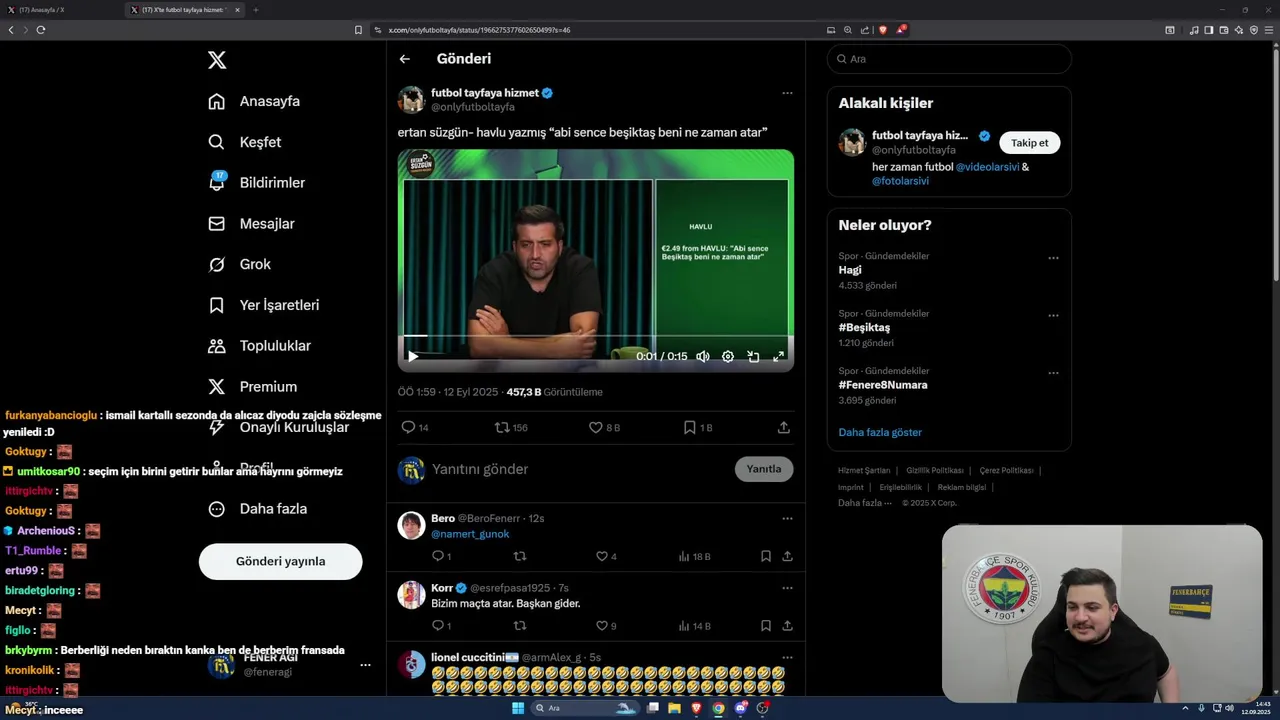Open Chrome from the taskbar
Image resolution: width=1280 pixels, height=720 pixels.
click(718, 708)
